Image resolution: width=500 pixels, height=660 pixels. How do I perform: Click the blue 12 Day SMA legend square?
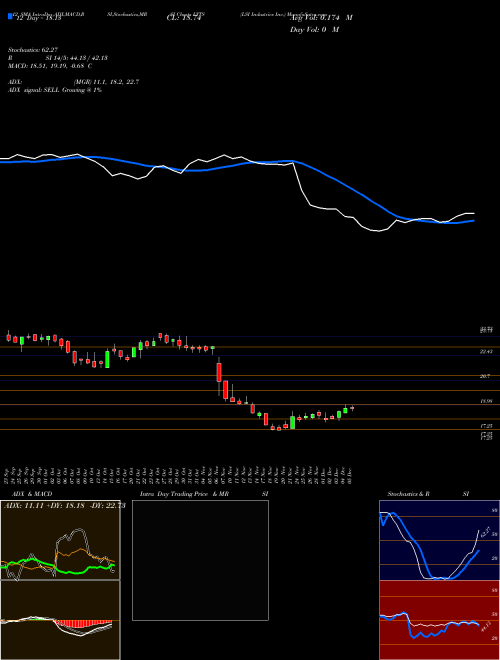(x=10, y=16)
